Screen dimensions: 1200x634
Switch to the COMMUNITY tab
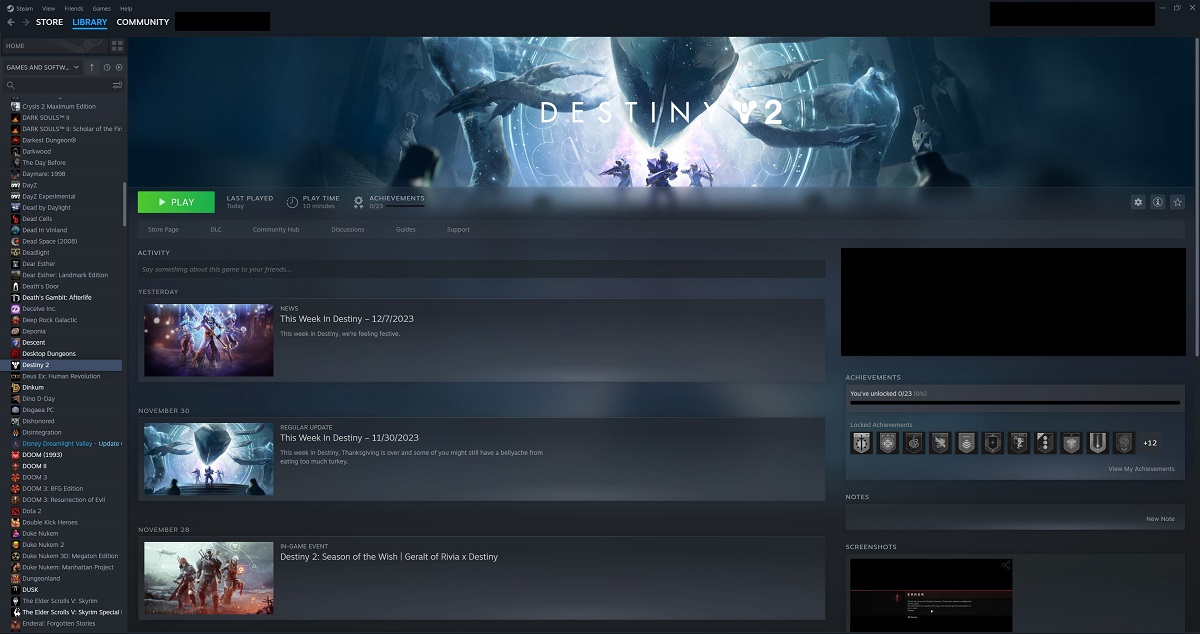click(x=142, y=21)
